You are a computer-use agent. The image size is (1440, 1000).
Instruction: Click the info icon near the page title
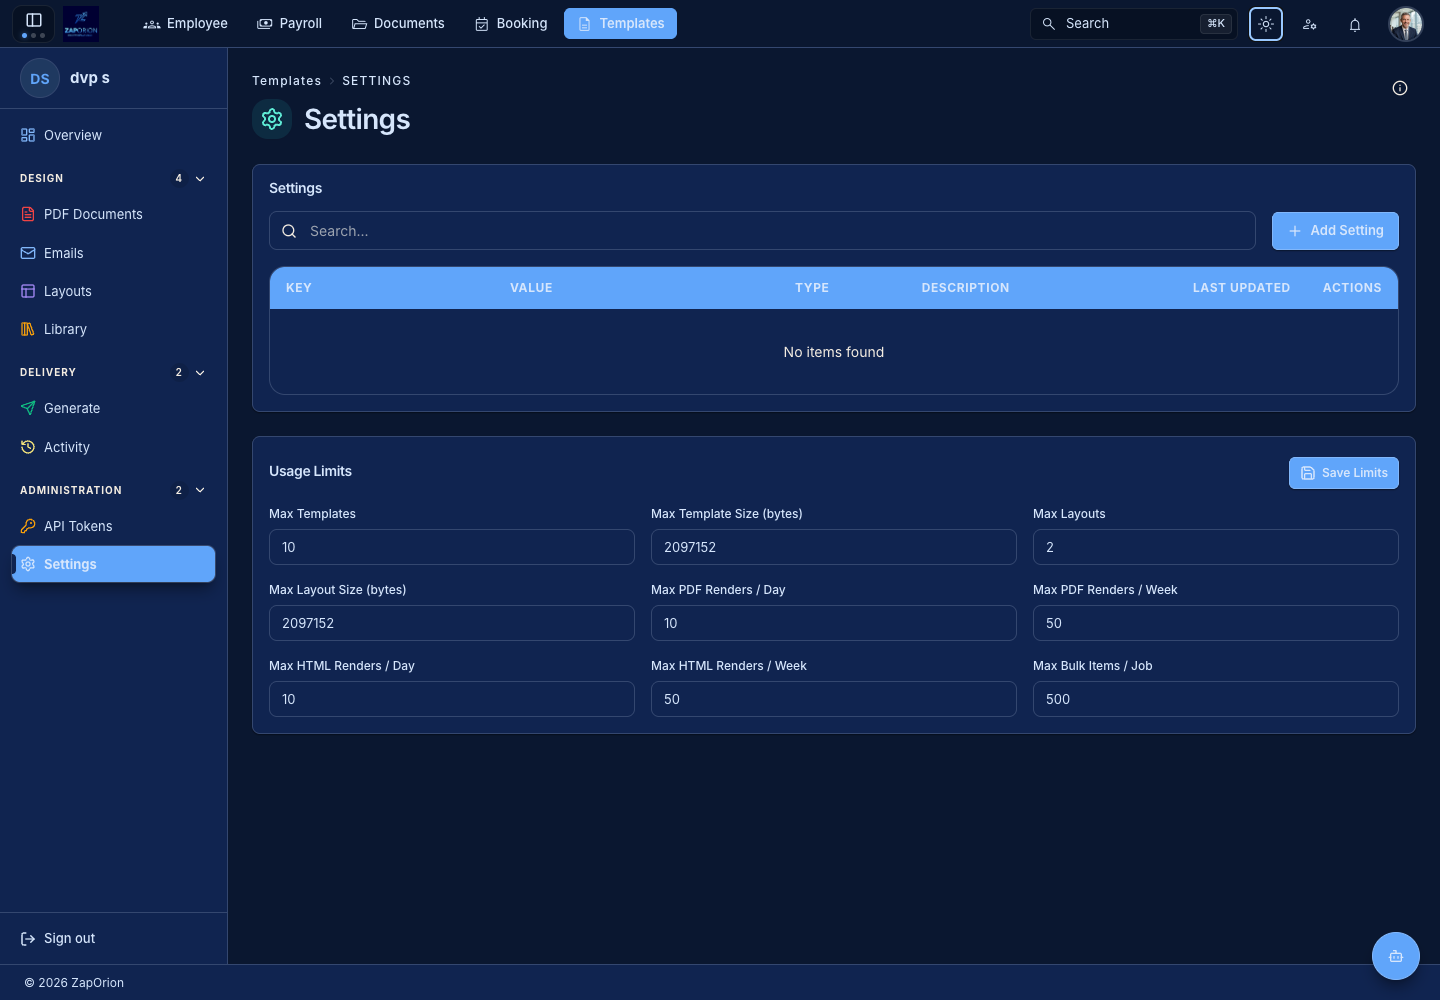tap(1400, 88)
